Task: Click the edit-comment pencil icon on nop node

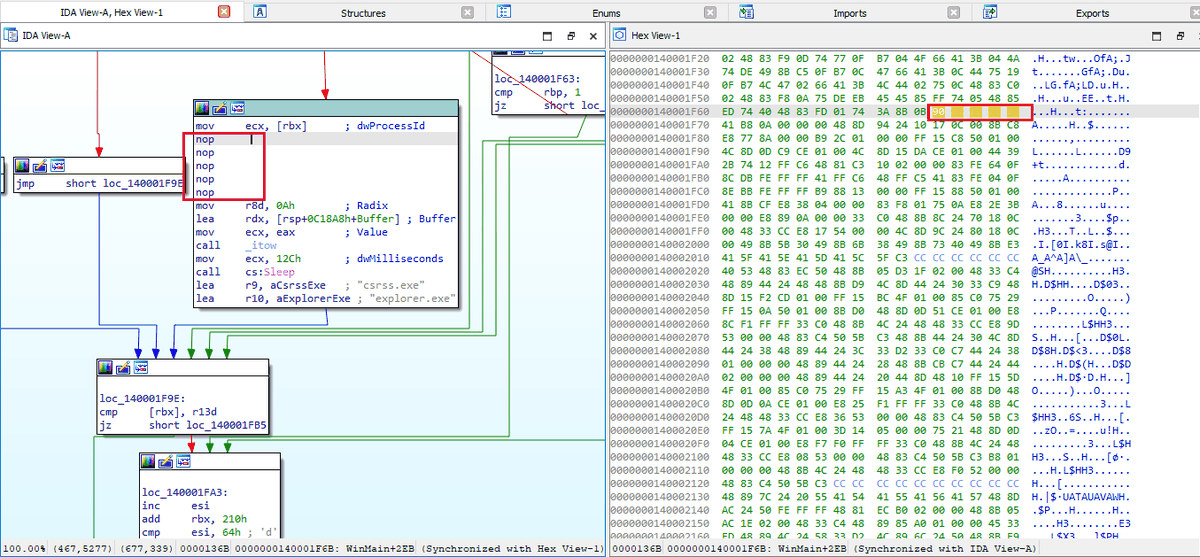Action: (x=220, y=108)
